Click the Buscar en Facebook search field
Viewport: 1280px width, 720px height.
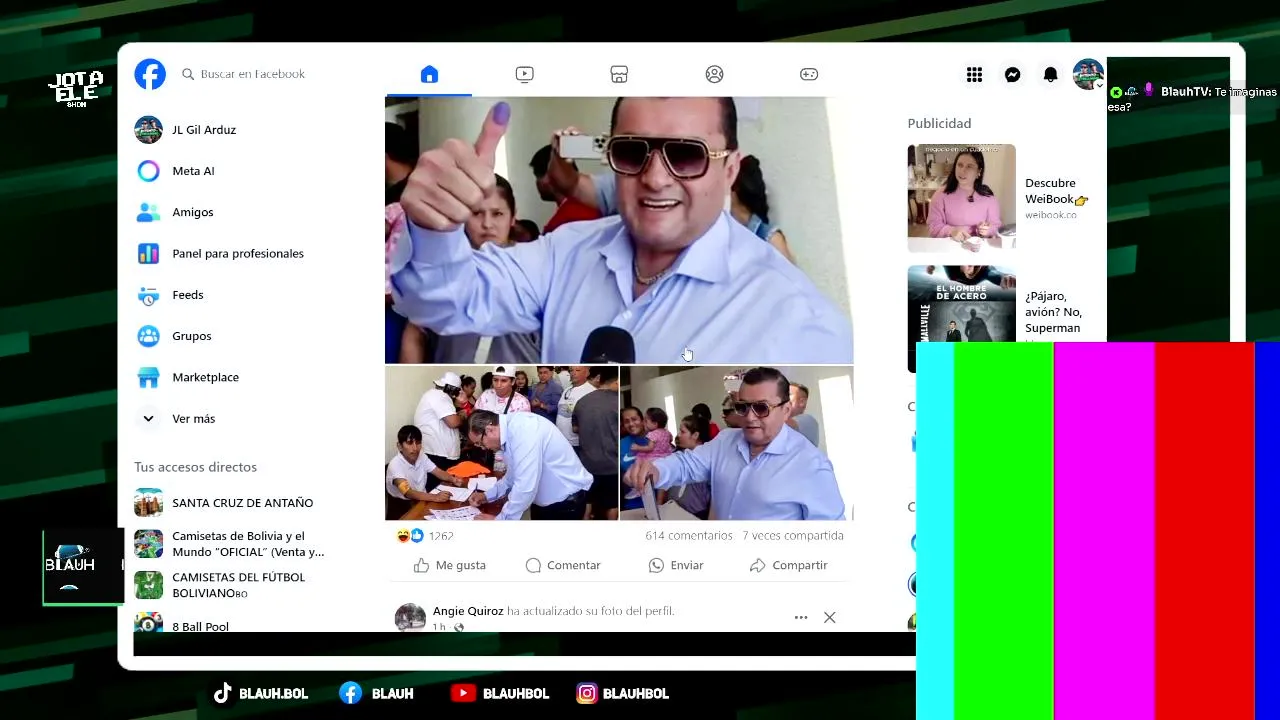pyautogui.click(x=253, y=74)
